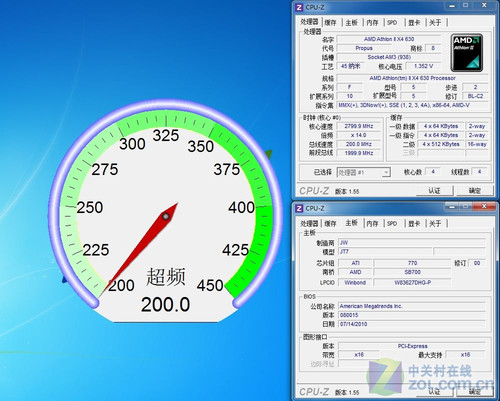Click the LPCIO vendor value Winbond

(355, 282)
